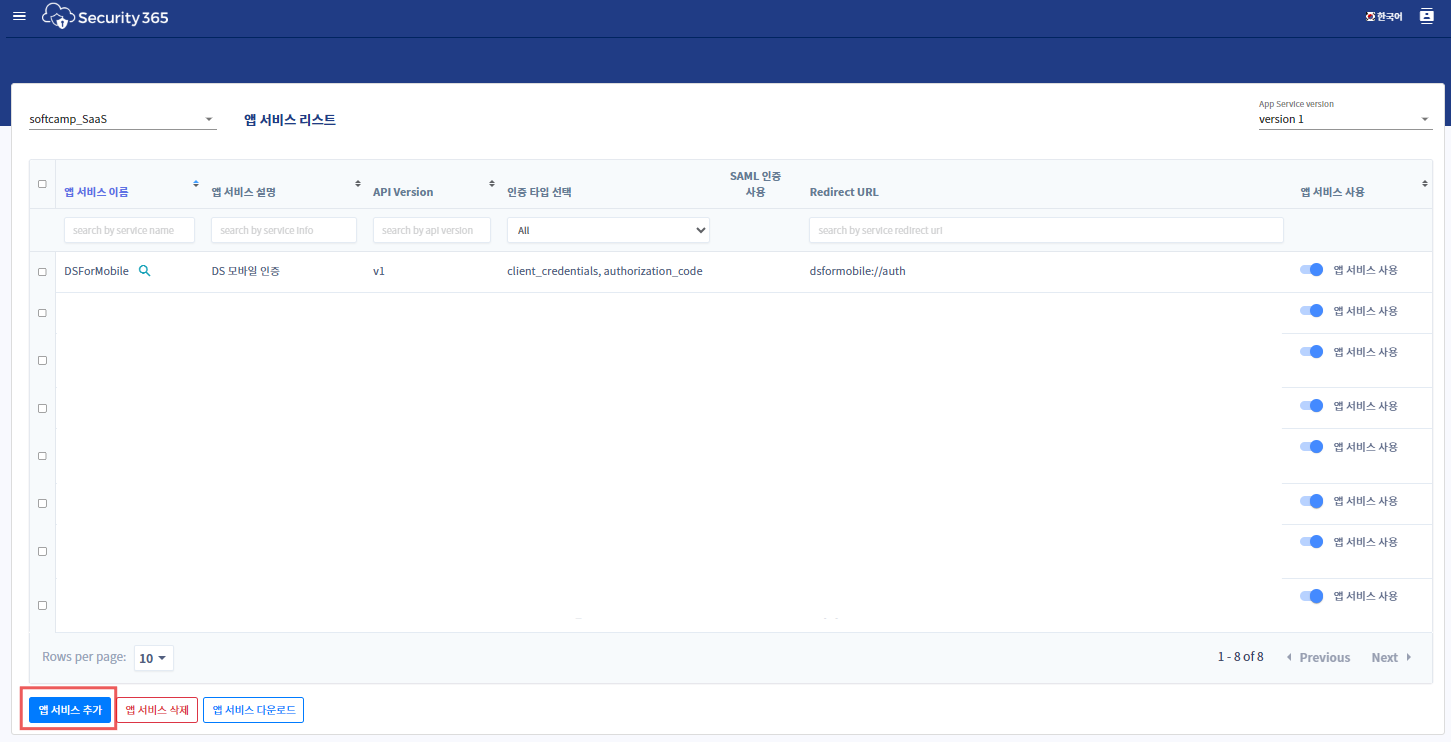1451x742 pixels.
Task: Sort by 앱 서비스 사용 column arrows
Action: click(1425, 184)
